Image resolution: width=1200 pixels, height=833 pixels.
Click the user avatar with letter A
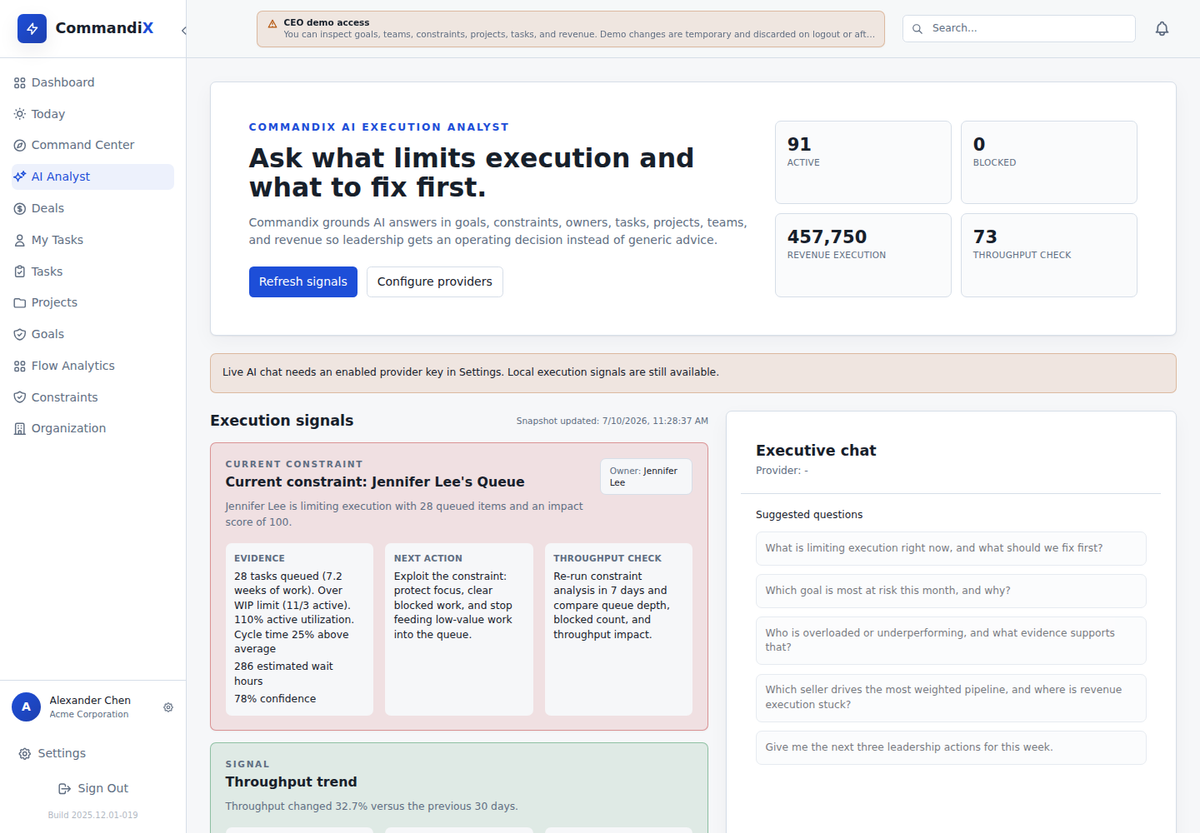[x=26, y=707]
